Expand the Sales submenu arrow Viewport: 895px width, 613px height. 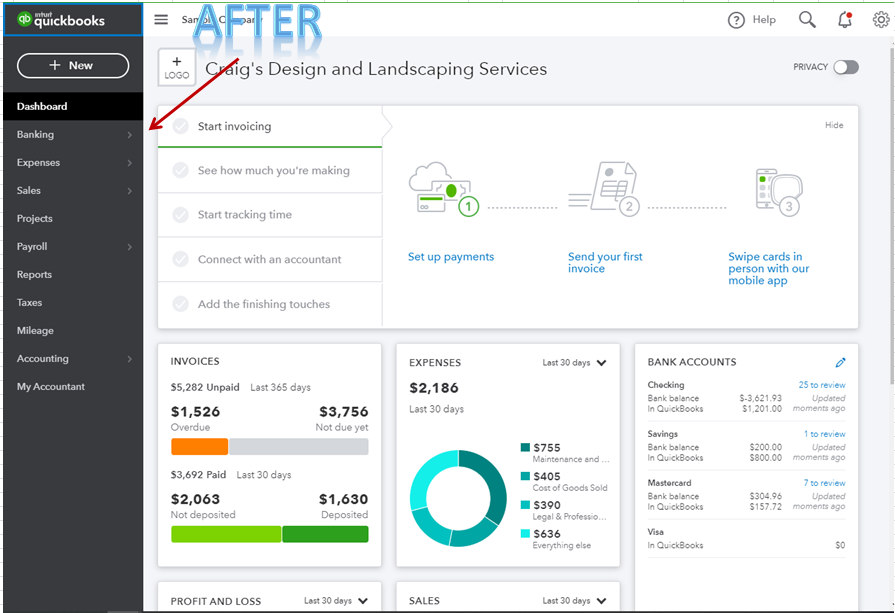coord(130,191)
